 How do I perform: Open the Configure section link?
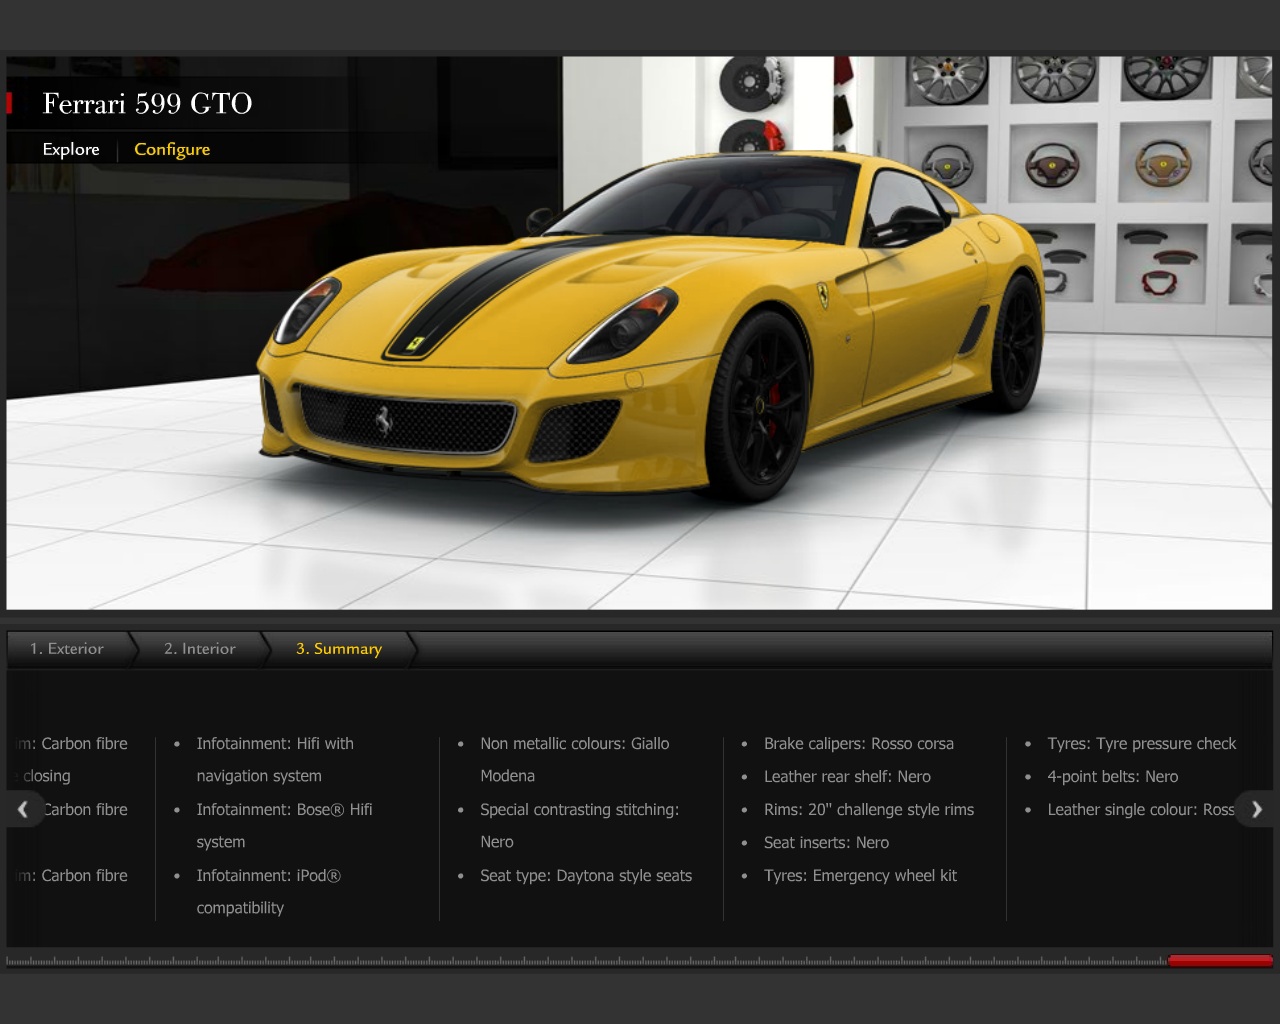tap(172, 149)
